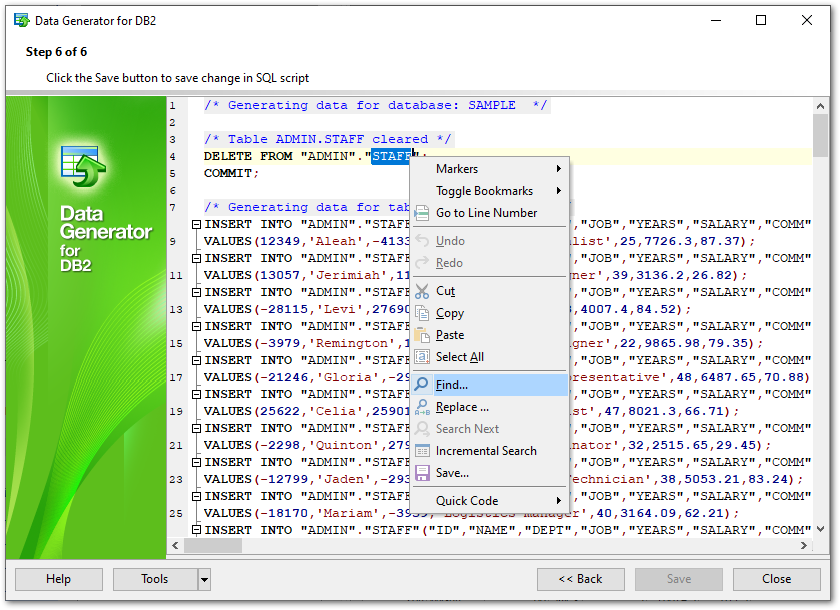Screen dimensions: 840x610
Task: Click line number 21 in the gutter
Action: 176,446
